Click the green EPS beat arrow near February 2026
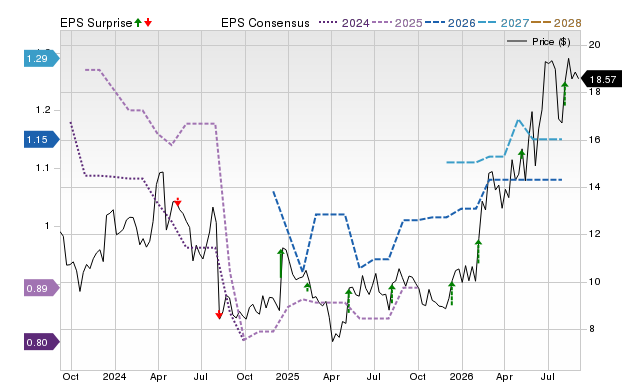Screen dimensions: 640x382 click(478, 251)
